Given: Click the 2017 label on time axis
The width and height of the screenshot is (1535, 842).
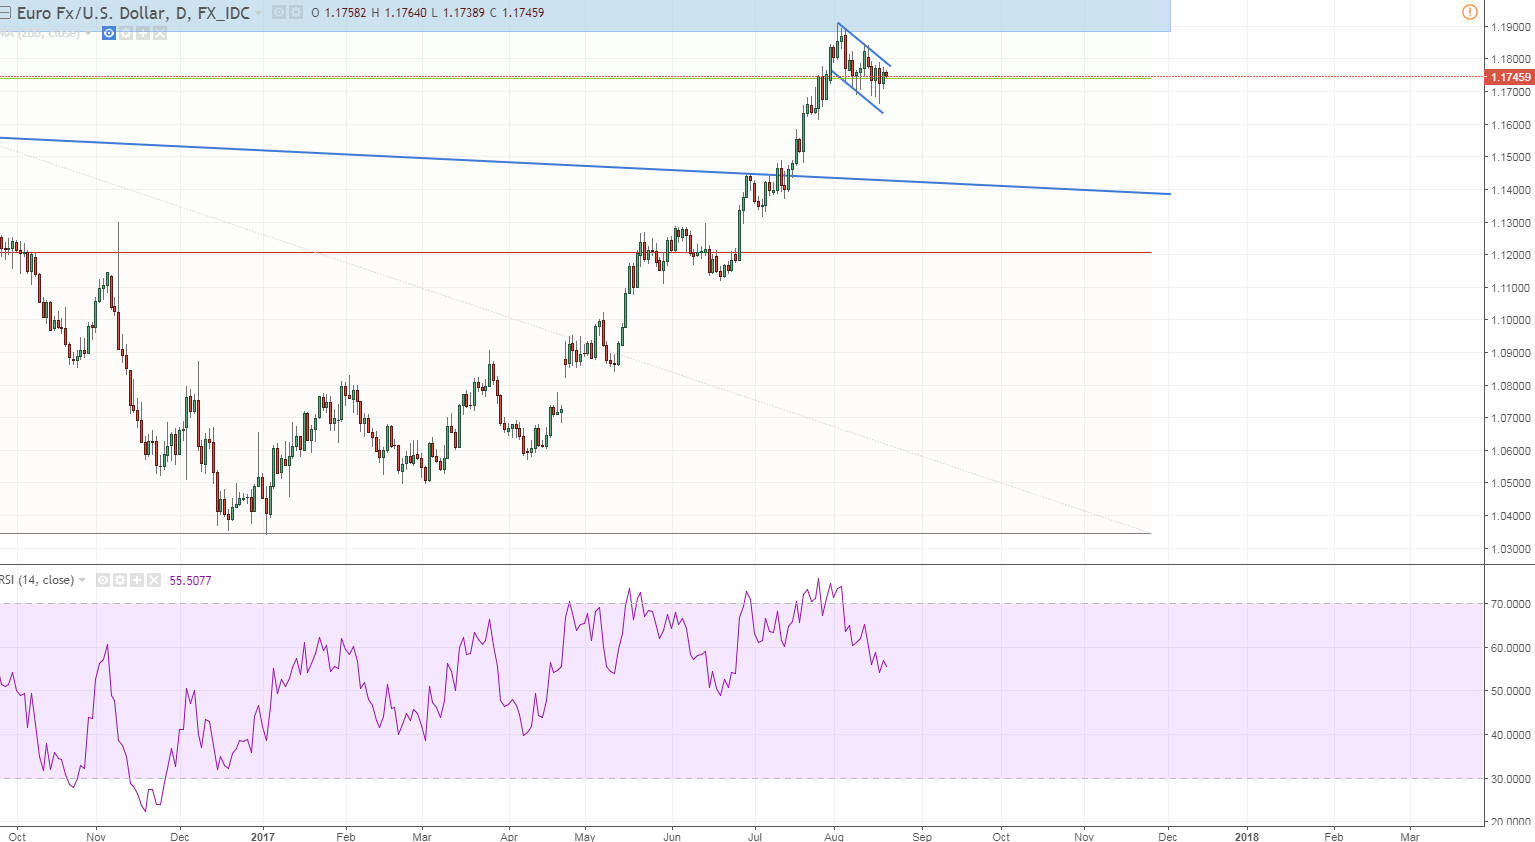Looking at the screenshot, I should (263, 837).
